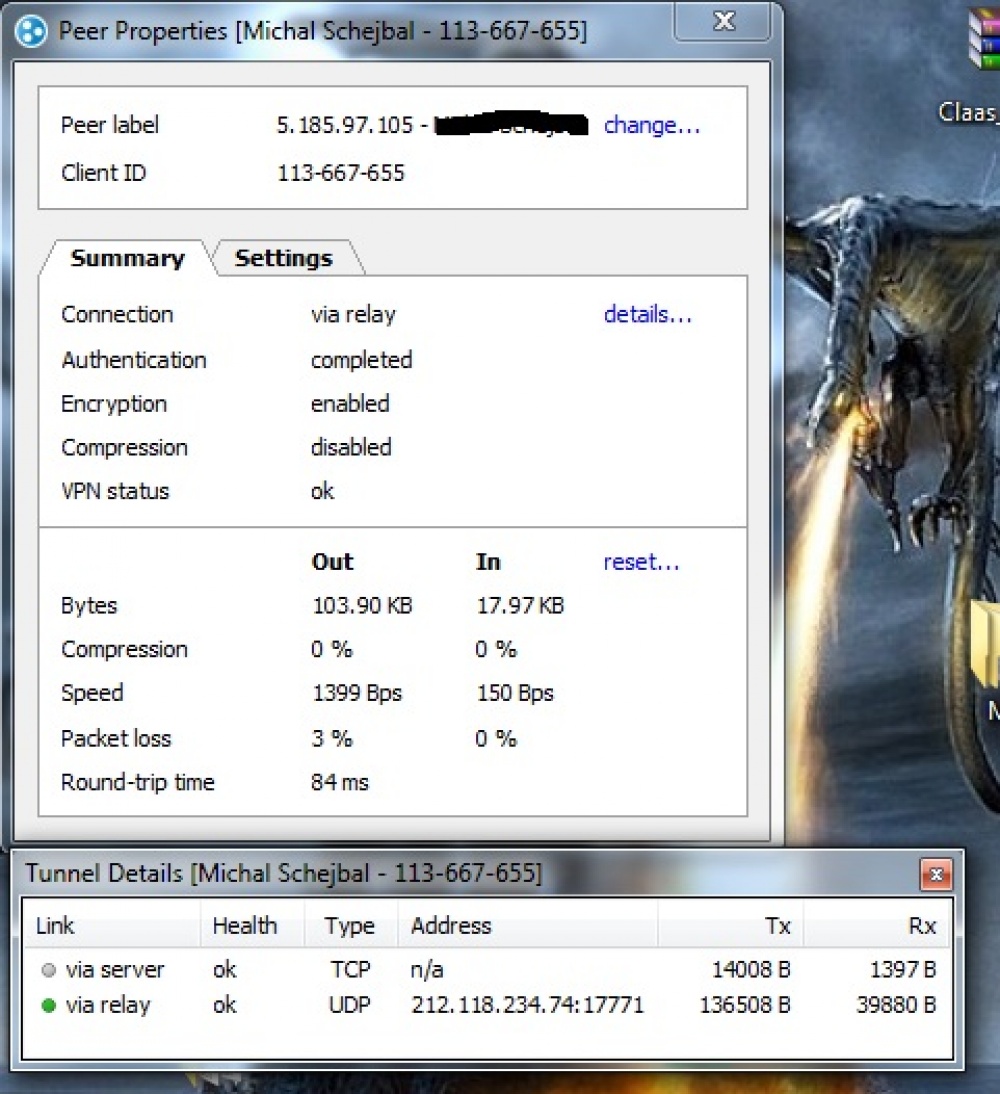Click reset... to clear traffic statistics
1000x1094 pixels.
[x=641, y=562]
